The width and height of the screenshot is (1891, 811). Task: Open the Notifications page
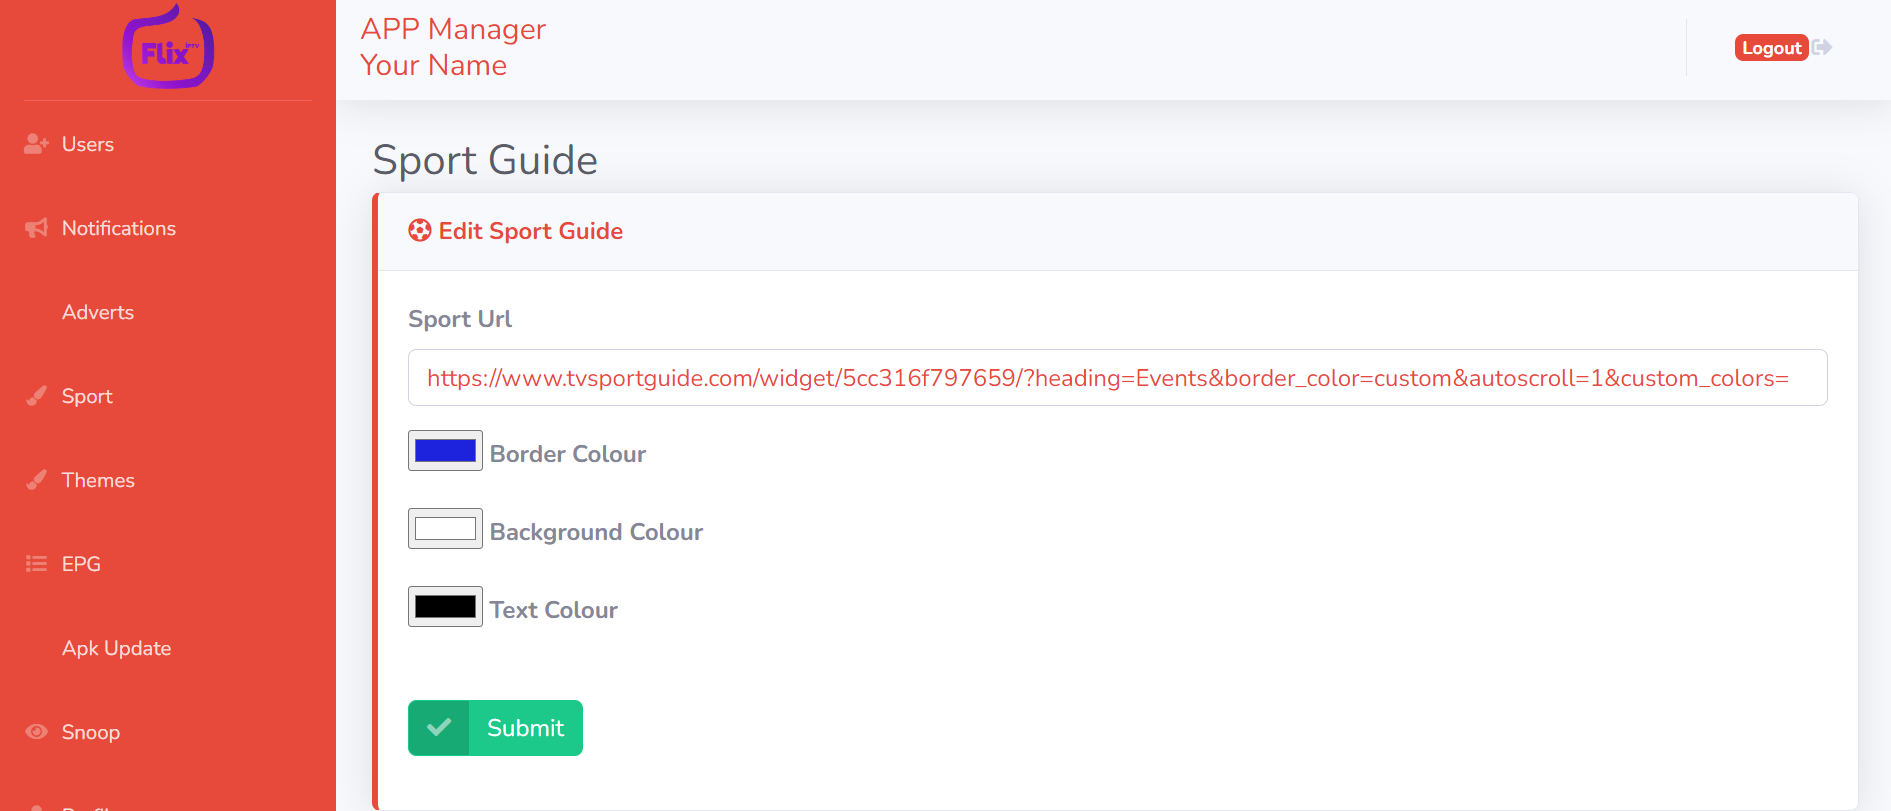coord(118,228)
